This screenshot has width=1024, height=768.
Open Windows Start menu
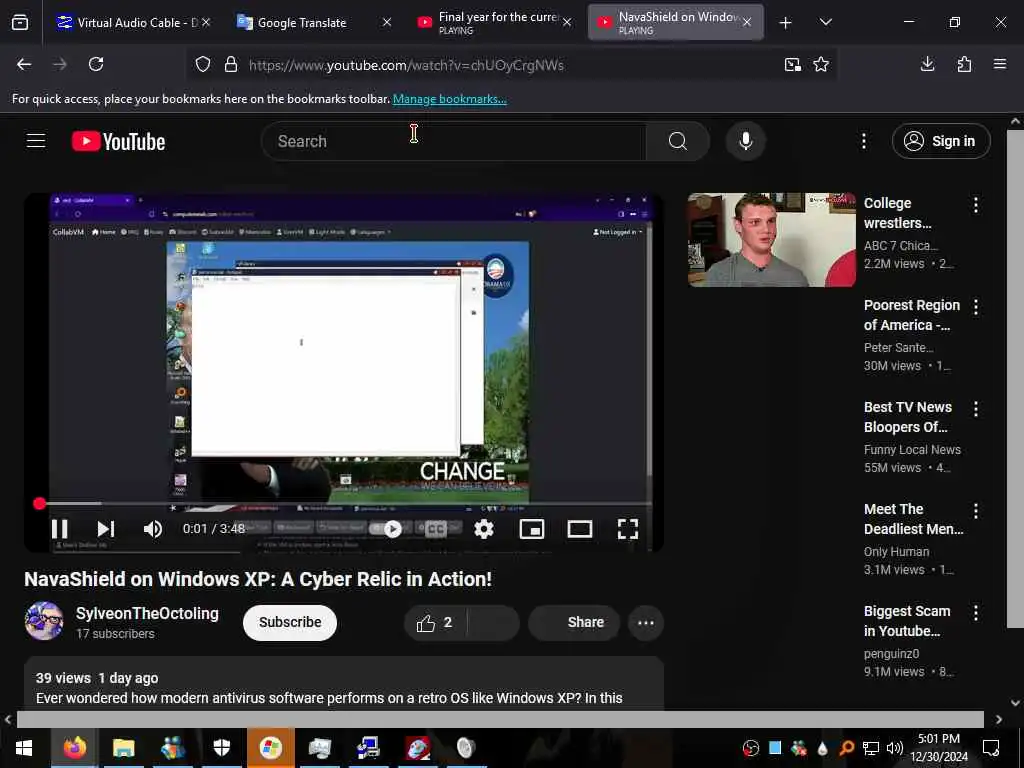[24, 748]
